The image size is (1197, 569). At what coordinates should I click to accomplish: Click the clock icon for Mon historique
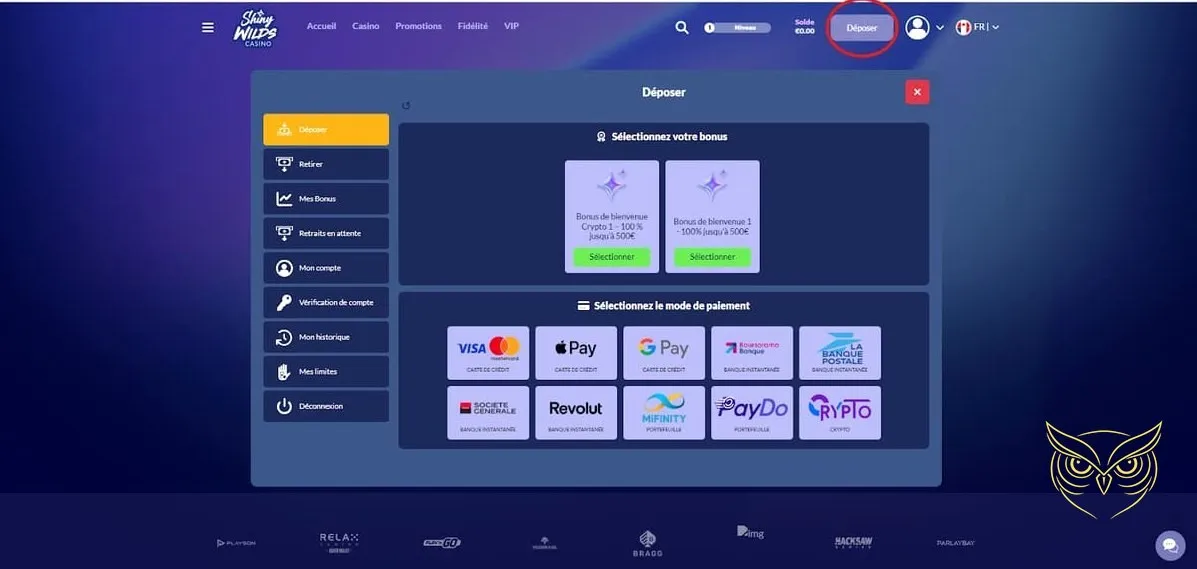click(x=284, y=337)
